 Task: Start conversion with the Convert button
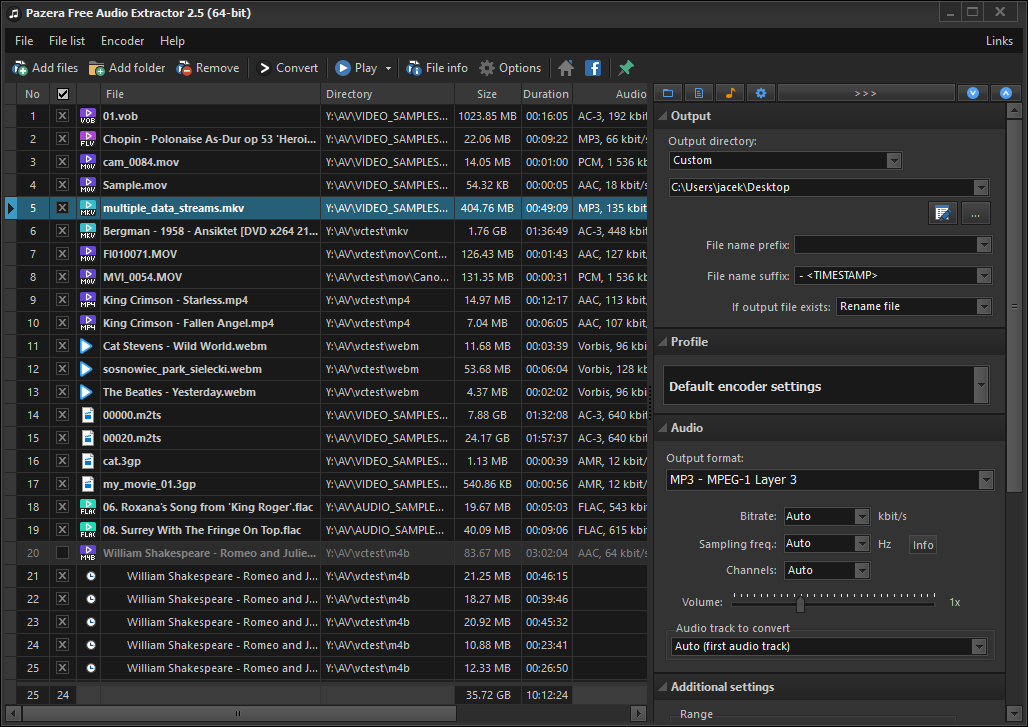pos(288,68)
